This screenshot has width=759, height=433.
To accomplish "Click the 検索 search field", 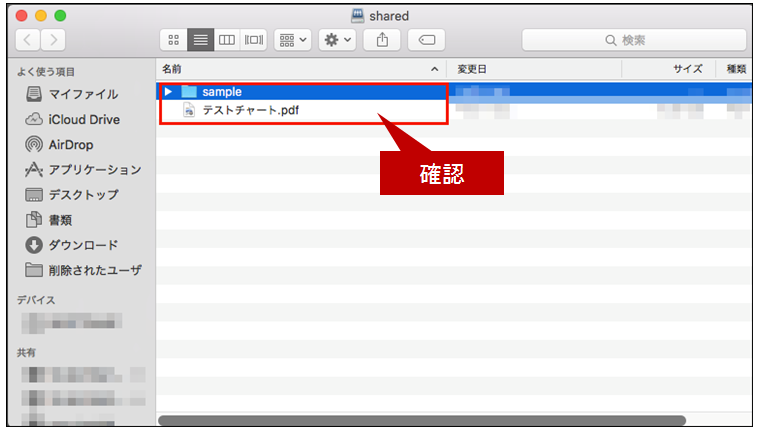I will [634, 40].
